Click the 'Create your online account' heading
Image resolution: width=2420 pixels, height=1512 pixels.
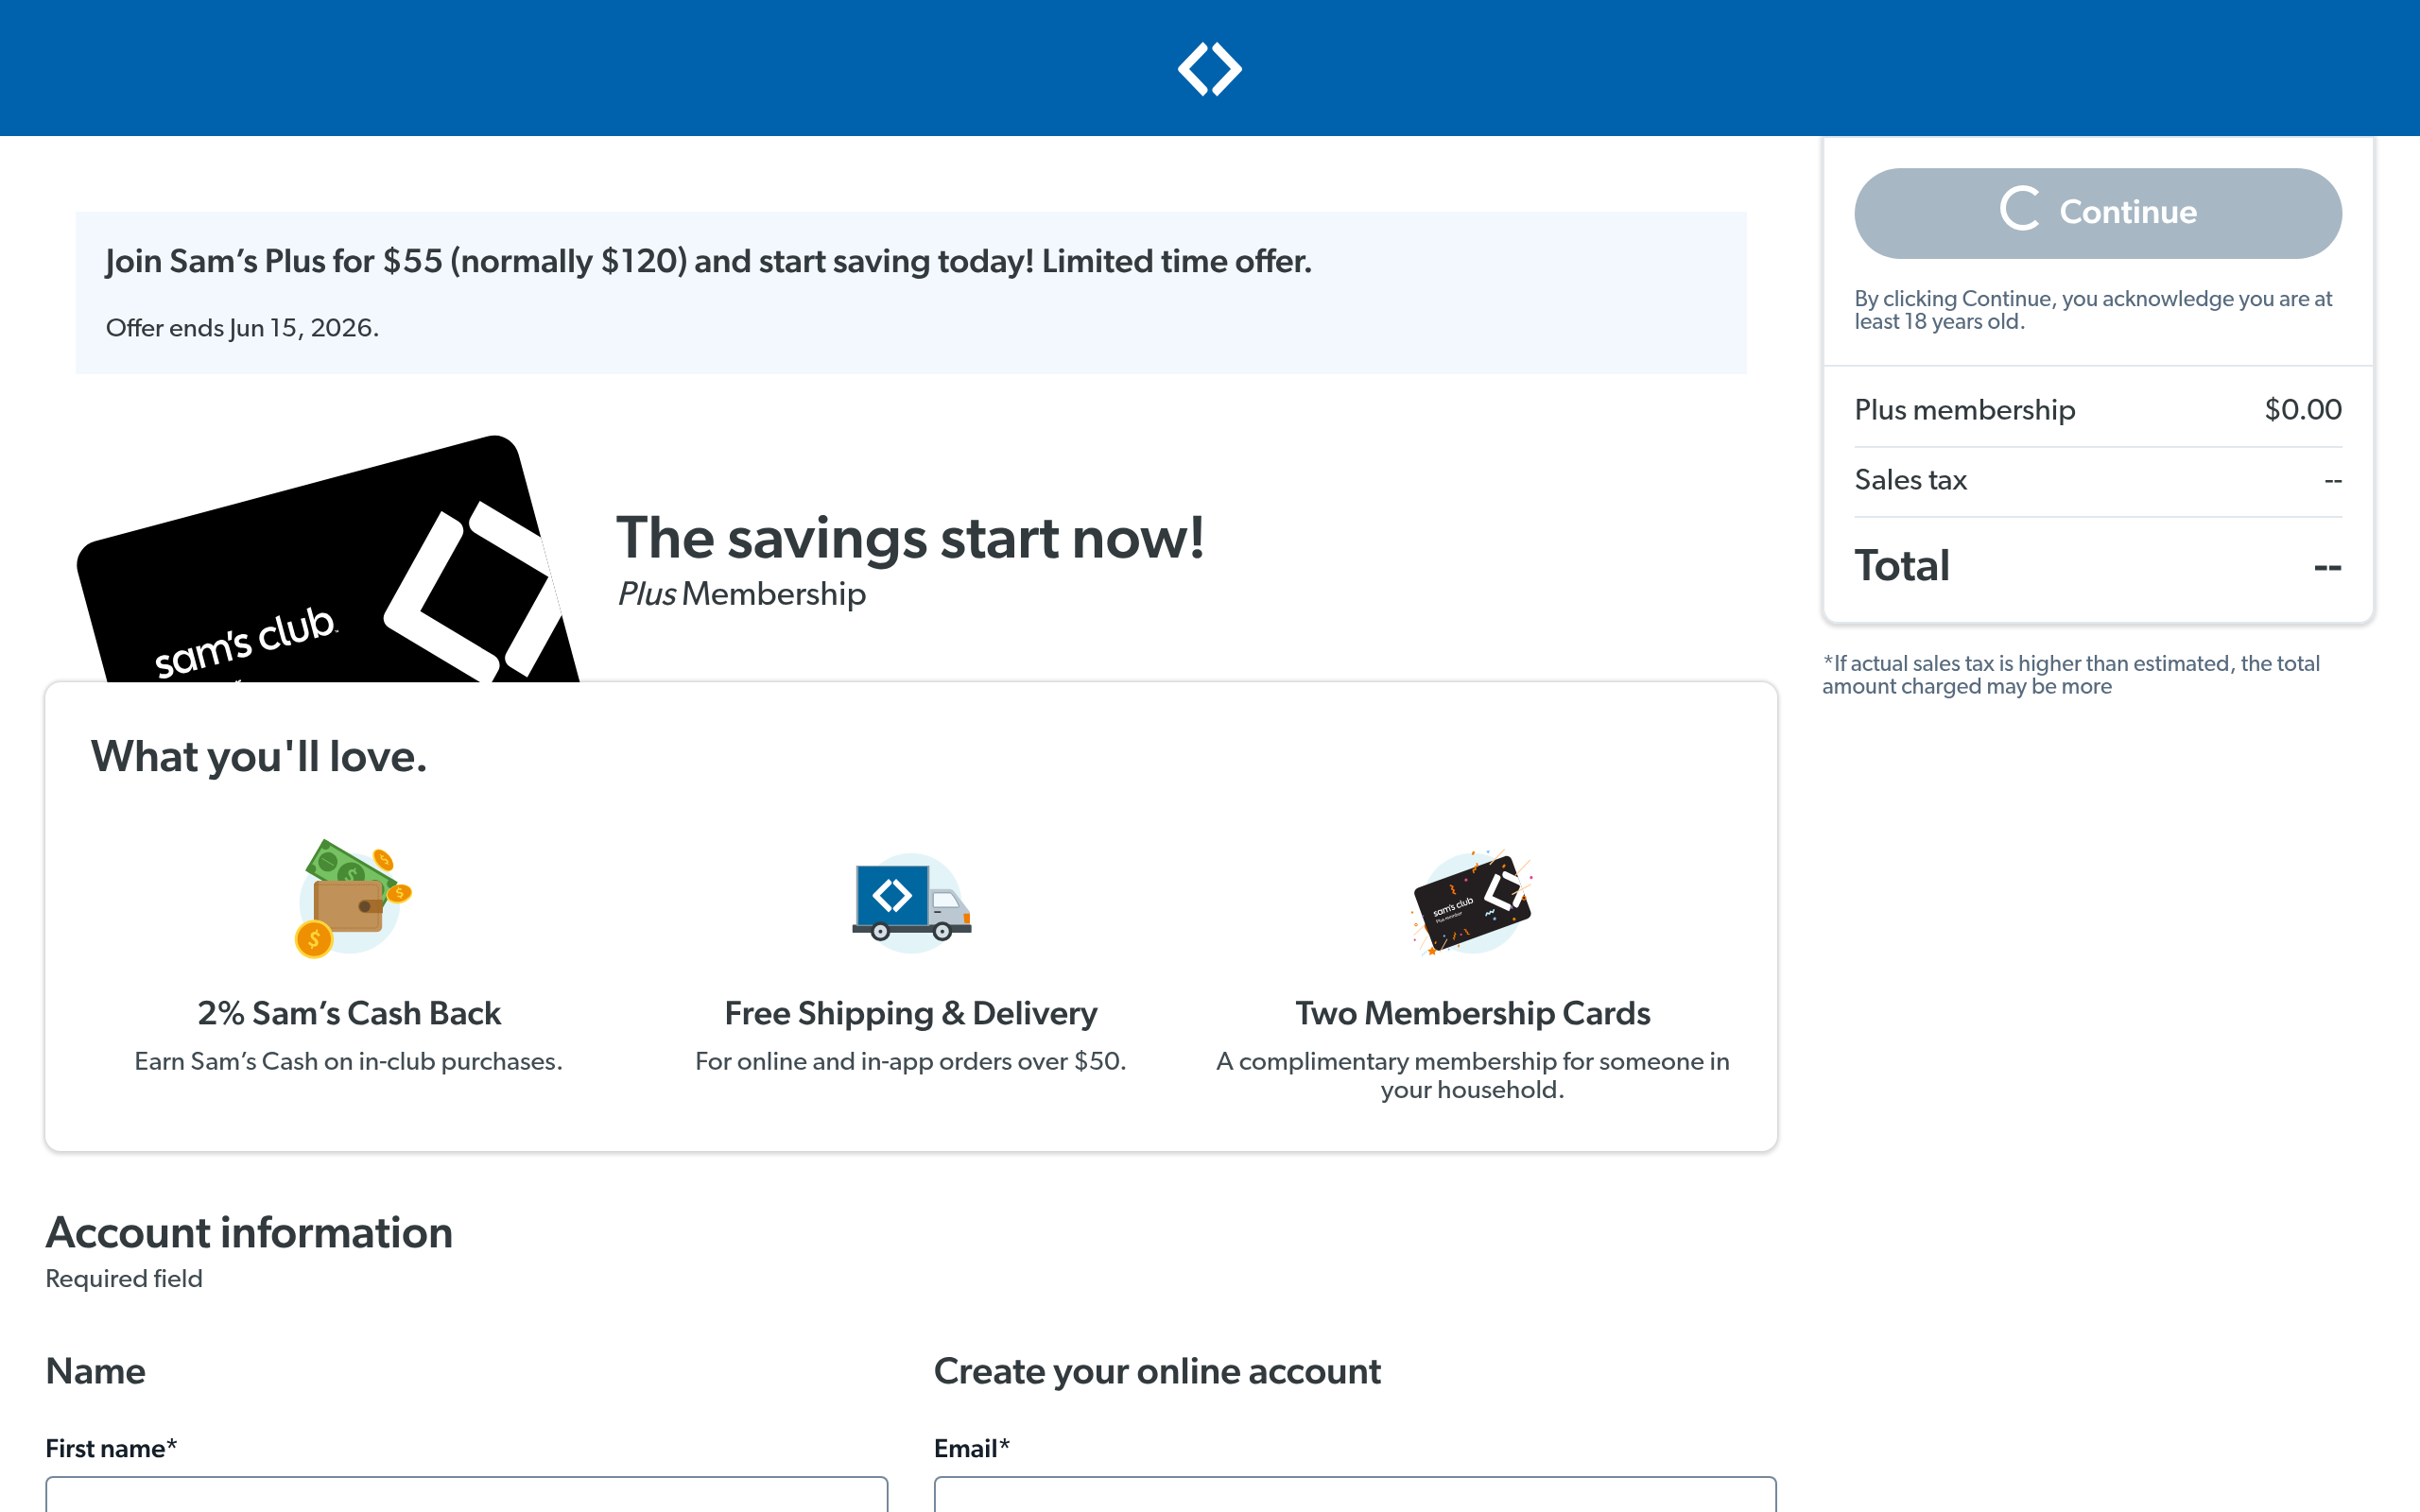pos(1157,1371)
